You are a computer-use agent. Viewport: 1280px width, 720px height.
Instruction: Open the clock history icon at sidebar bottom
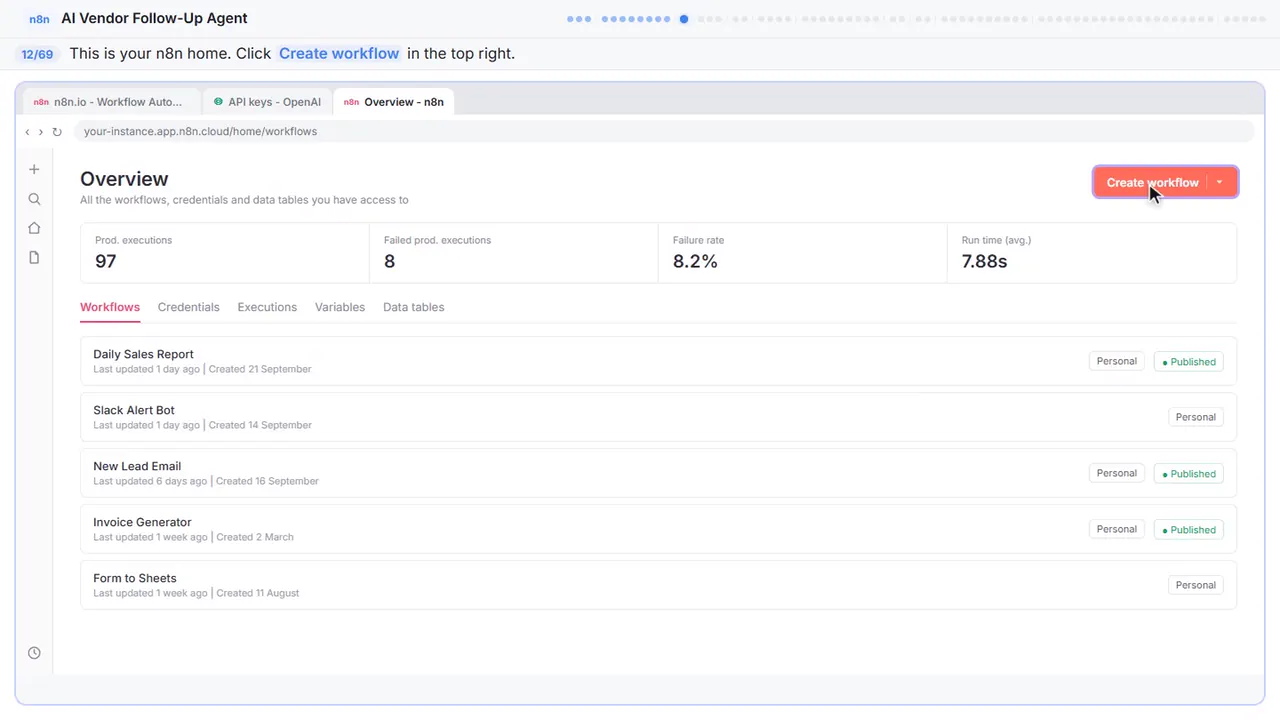click(x=34, y=653)
